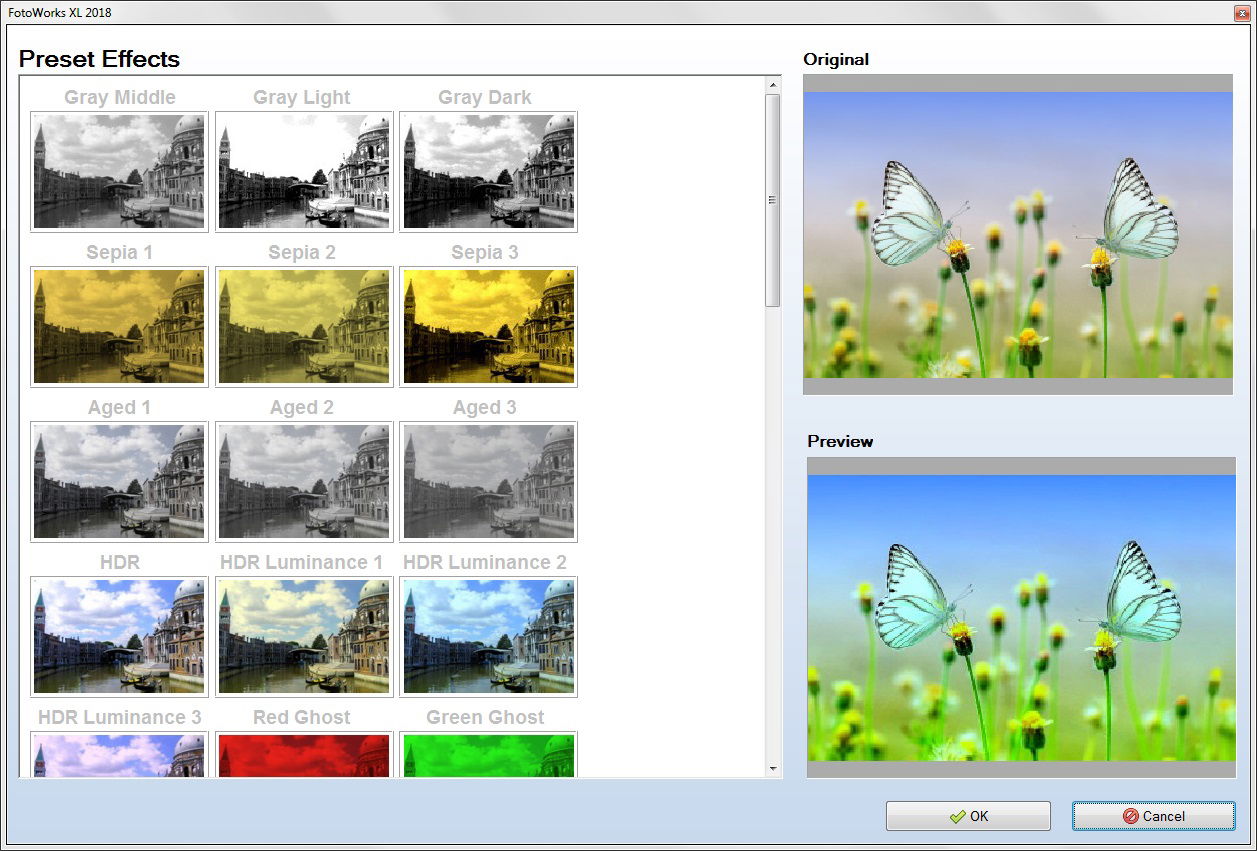The image size is (1257, 851).
Task: Apply the Gray Dark preset thumbnail
Action: 488,172
